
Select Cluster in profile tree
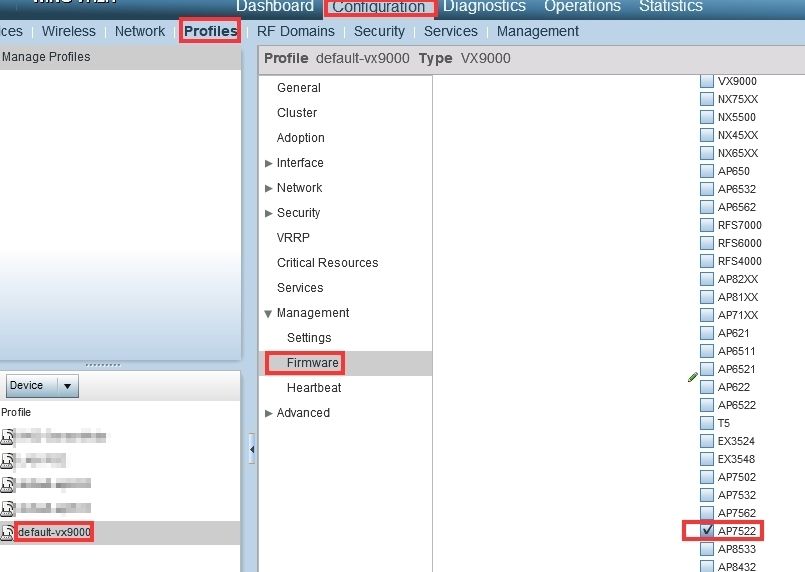297,112
